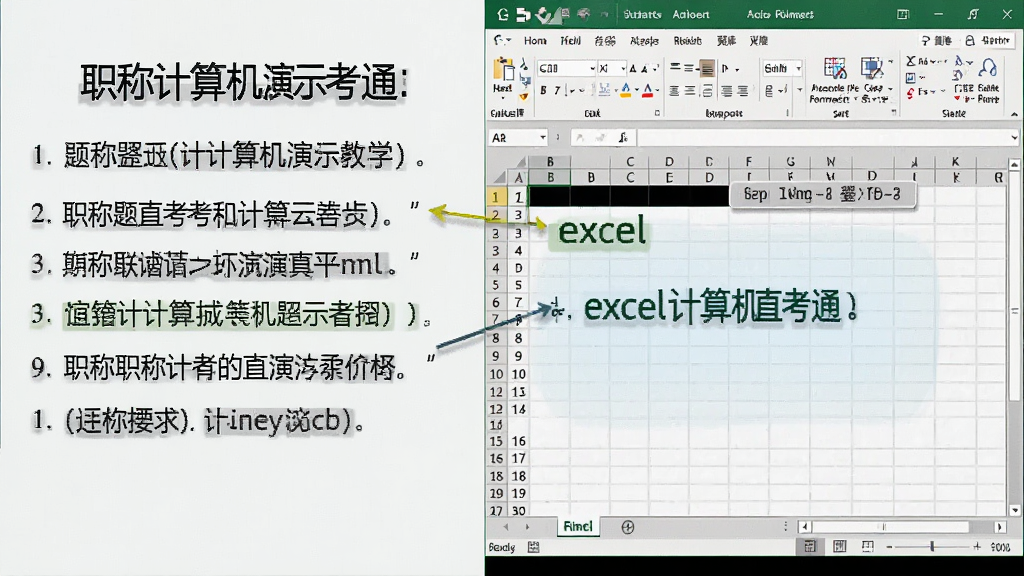Toggle the highlighted middle align button
The height and width of the screenshot is (576, 1024).
(707, 68)
